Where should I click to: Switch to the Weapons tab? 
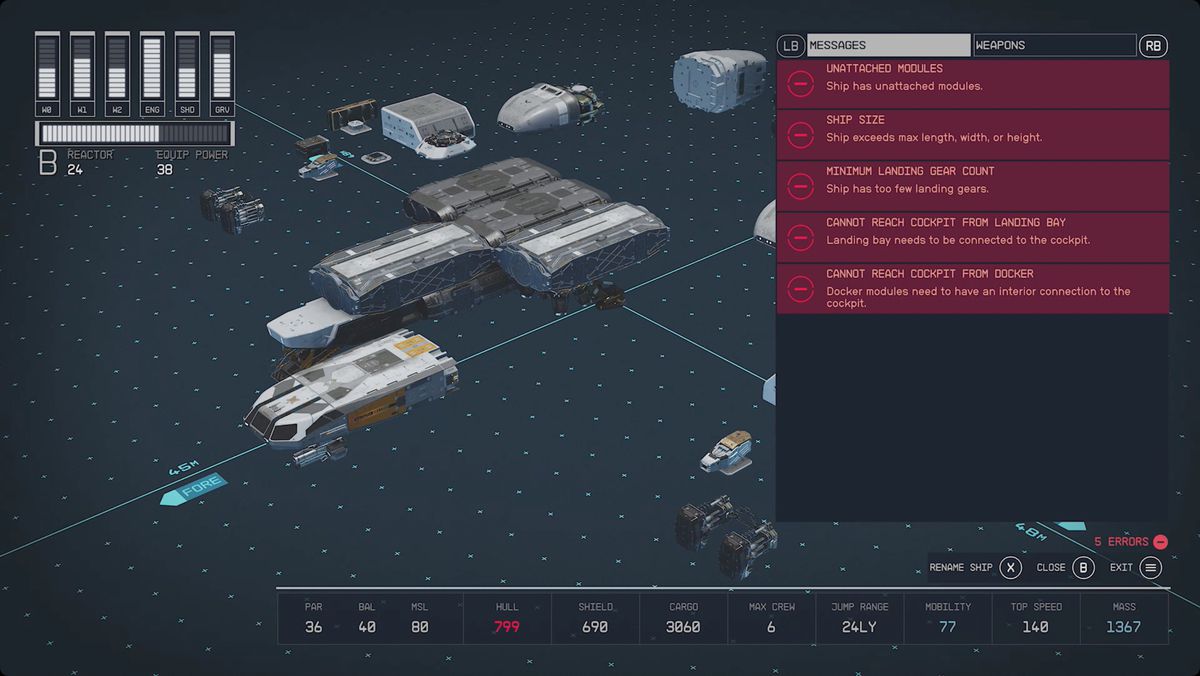point(1054,45)
